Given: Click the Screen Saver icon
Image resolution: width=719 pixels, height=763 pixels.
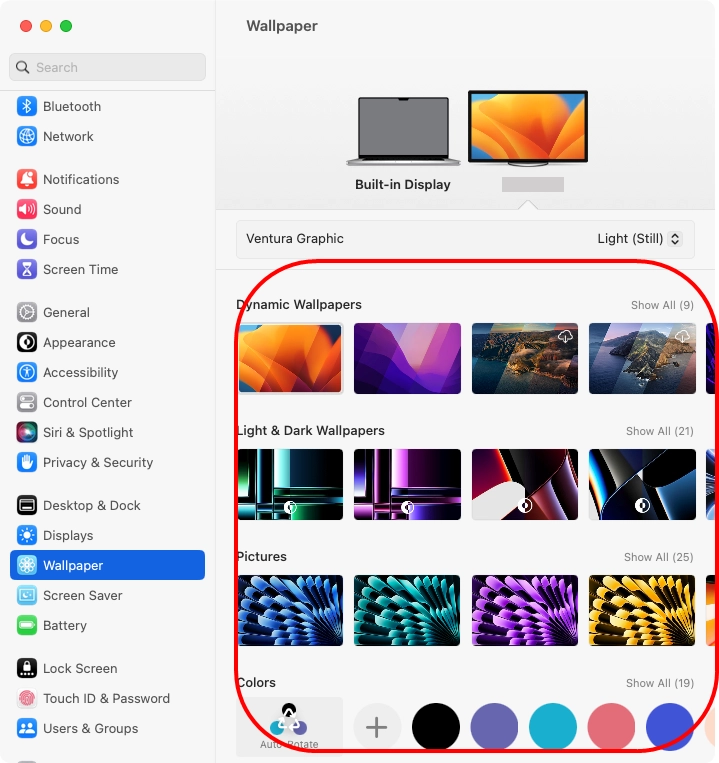Looking at the screenshot, I should point(27,595).
